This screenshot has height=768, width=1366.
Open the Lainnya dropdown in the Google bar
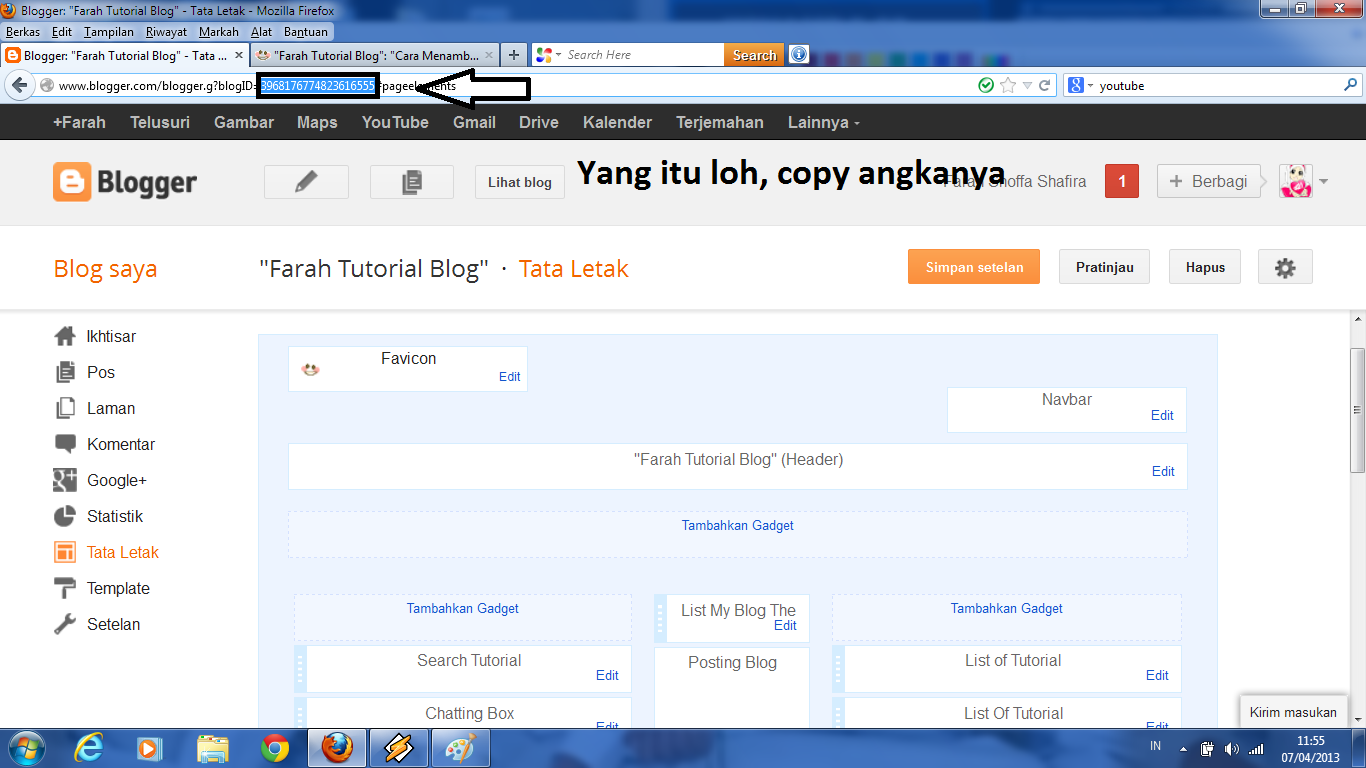(823, 122)
